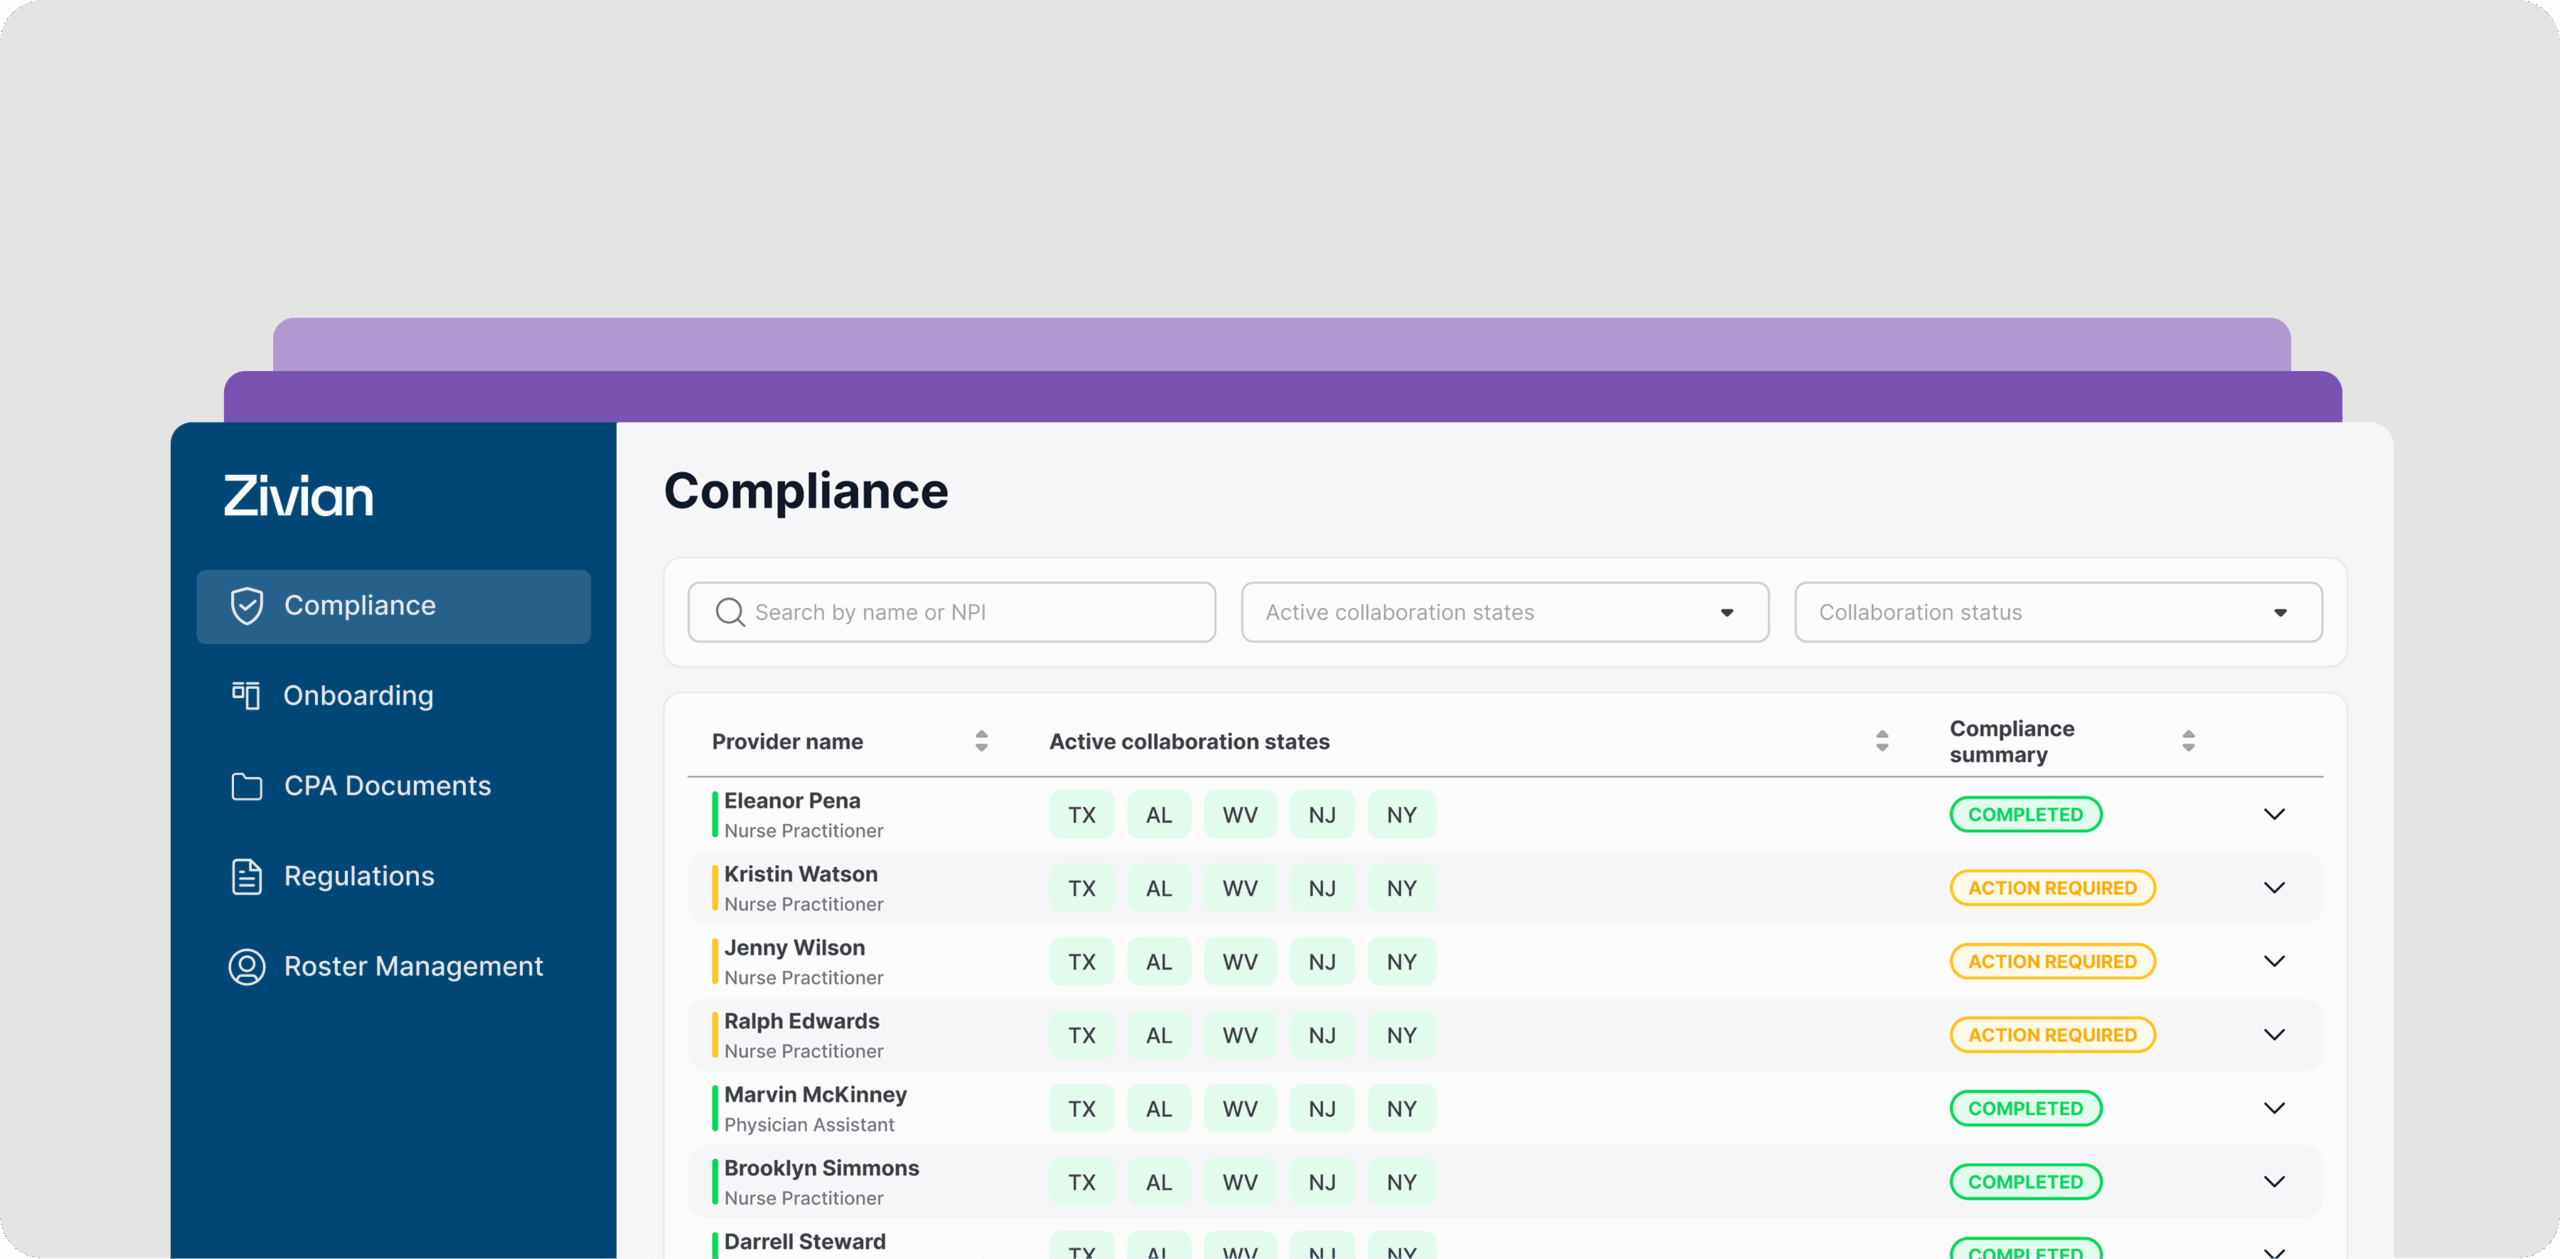Image resolution: width=2560 pixels, height=1259 pixels.
Task: Click the Regulations document icon
Action: (x=246, y=875)
